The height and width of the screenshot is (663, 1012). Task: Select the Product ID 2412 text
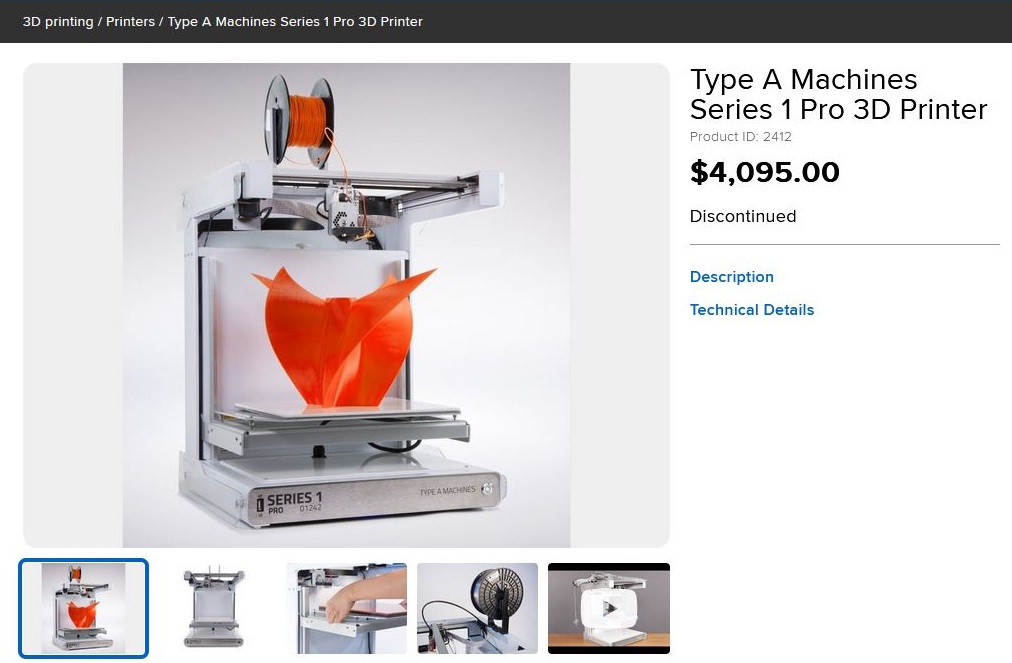tap(740, 137)
